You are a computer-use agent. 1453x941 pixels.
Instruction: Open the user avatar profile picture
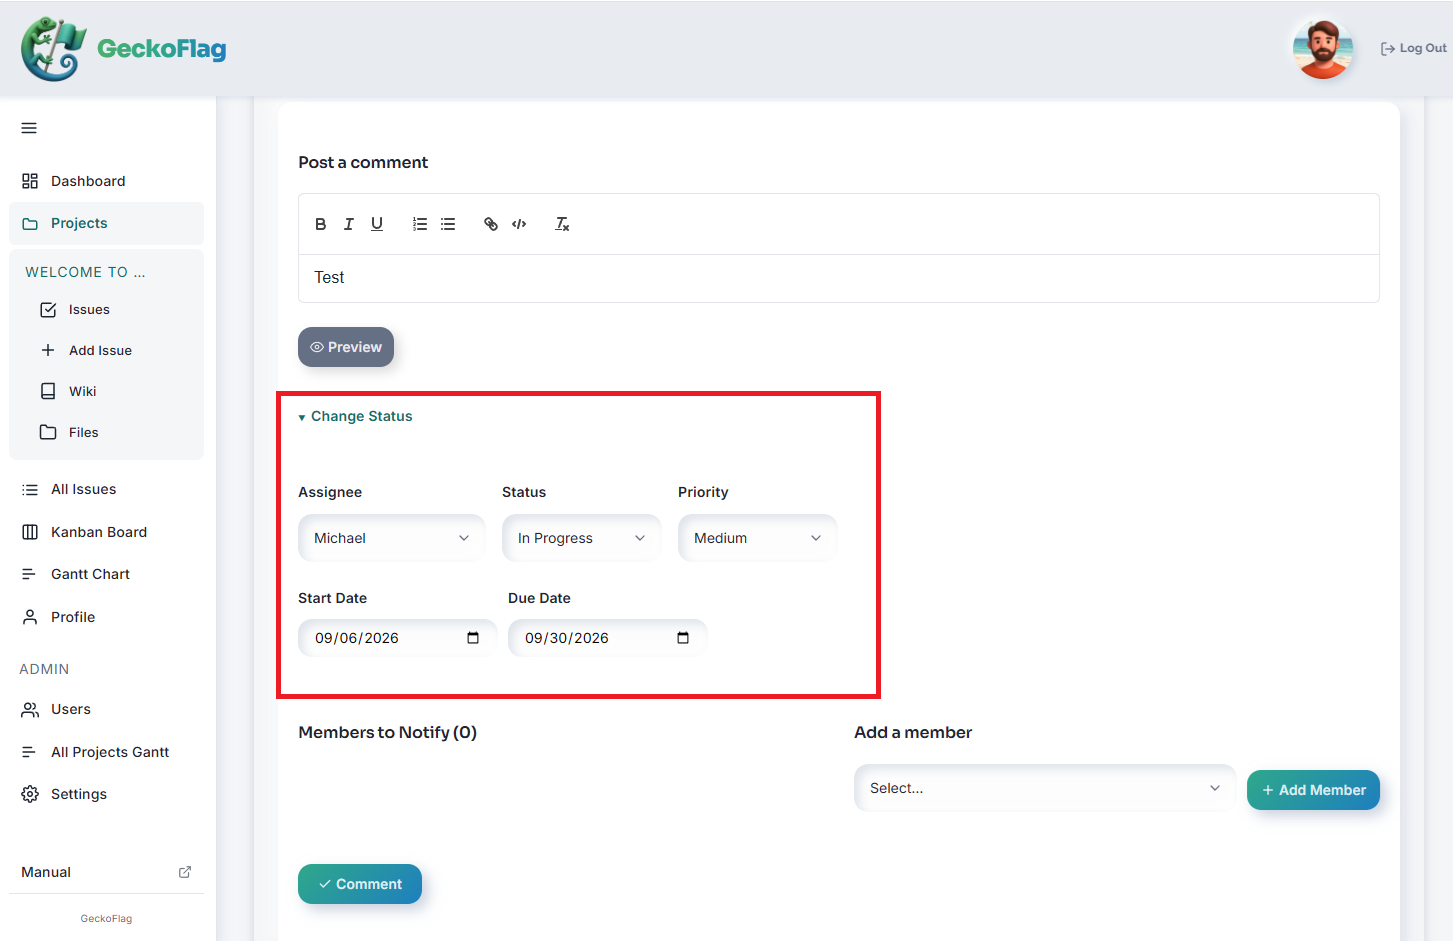pyautogui.click(x=1322, y=48)
